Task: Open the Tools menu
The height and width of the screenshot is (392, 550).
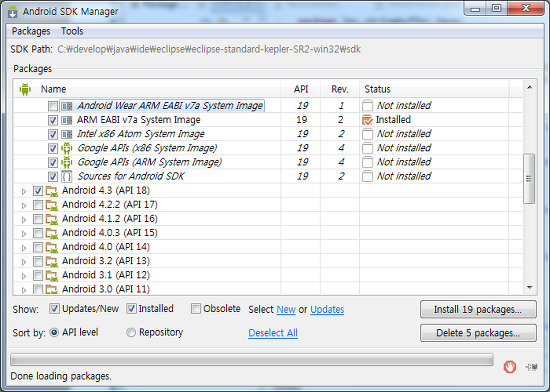Action: (72, 31)
